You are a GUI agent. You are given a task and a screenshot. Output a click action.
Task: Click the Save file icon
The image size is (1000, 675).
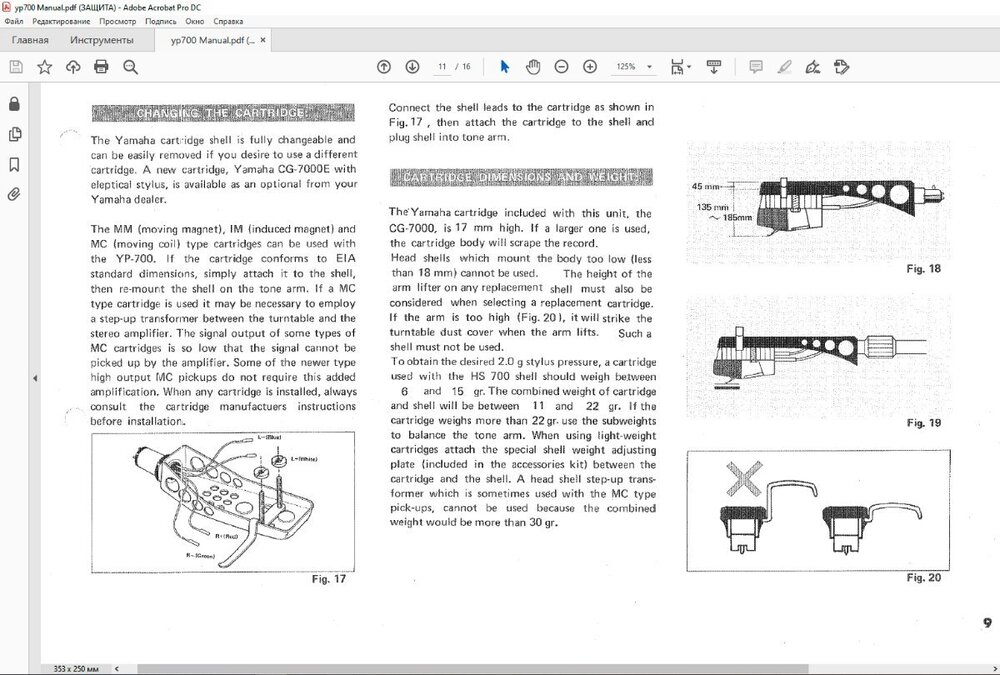16,67
